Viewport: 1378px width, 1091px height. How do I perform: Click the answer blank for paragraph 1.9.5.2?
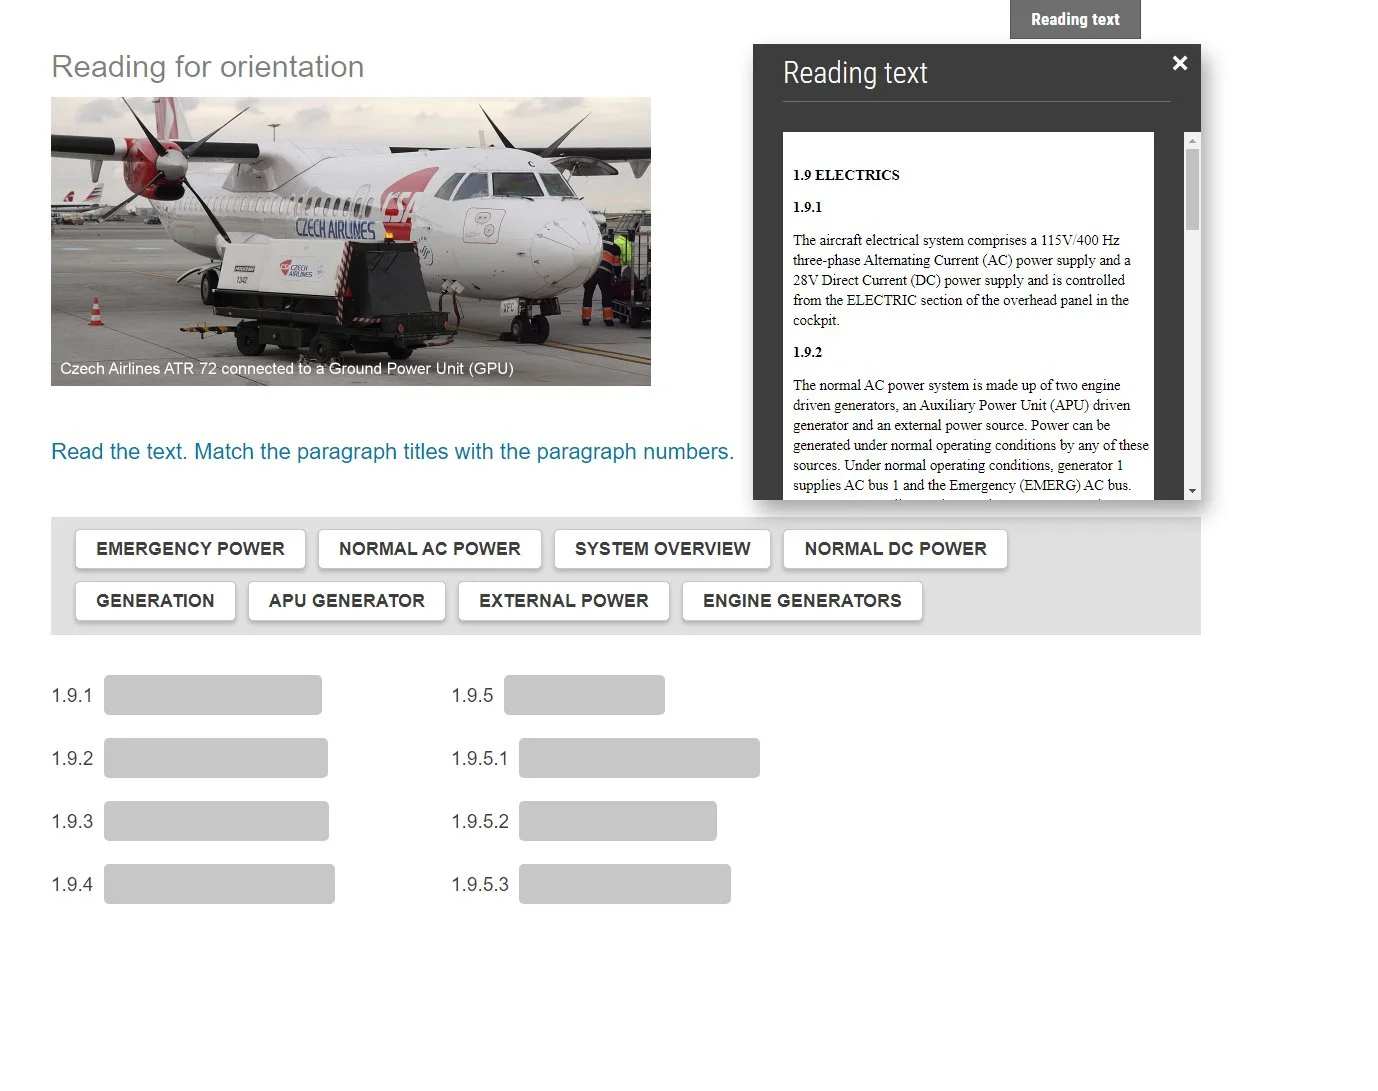(x=618, y=820)
